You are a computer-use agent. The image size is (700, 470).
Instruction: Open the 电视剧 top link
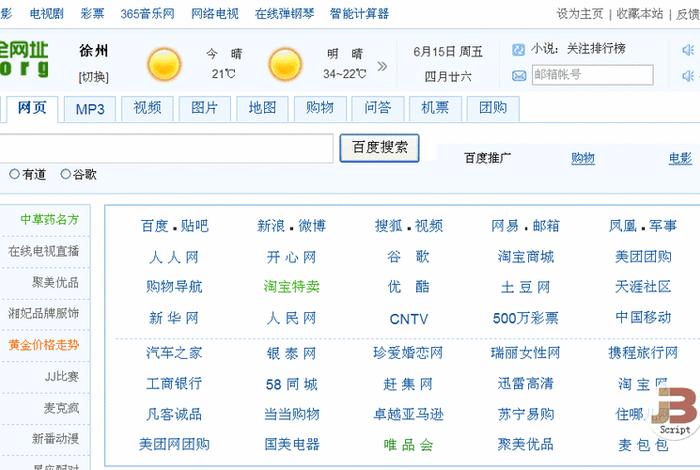point(46,14)
